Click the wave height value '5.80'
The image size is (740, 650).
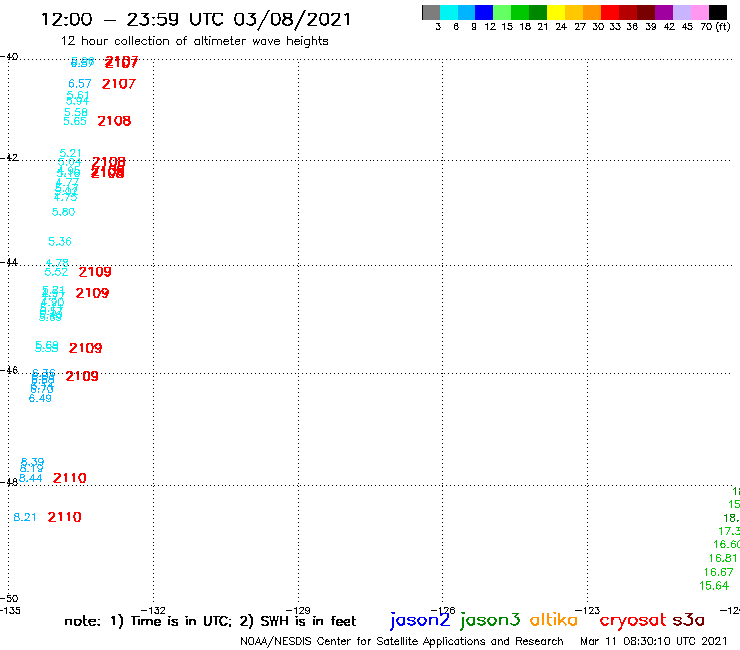click(x=63, y=212)
